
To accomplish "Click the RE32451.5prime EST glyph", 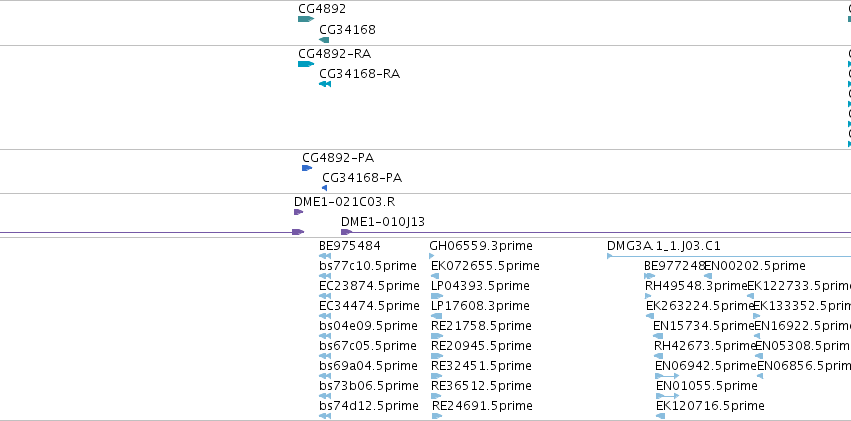I will pyautogui.click(x=437, y=376).
